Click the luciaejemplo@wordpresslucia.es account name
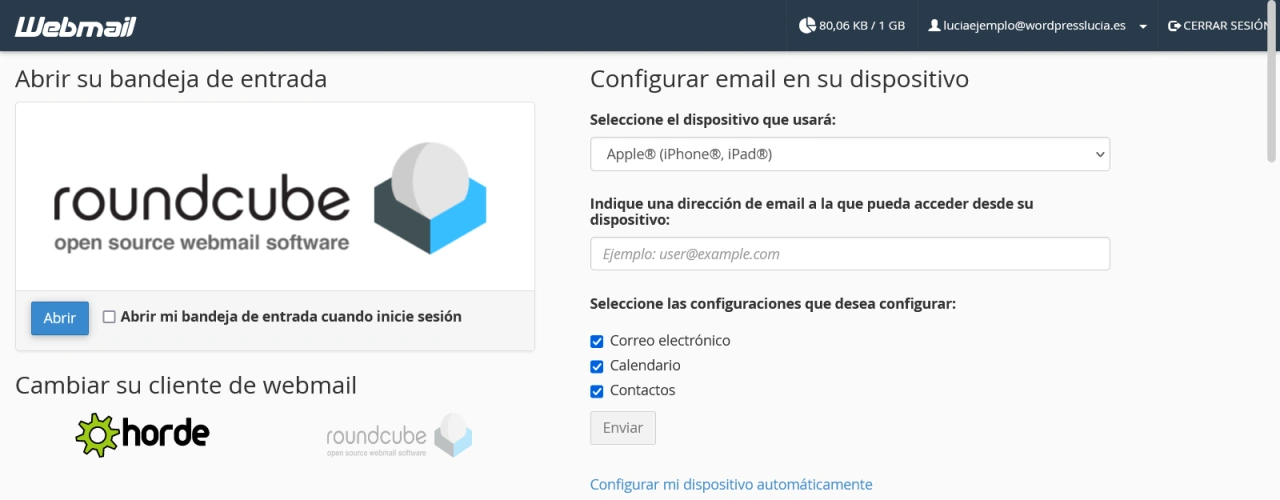 (1034, 26)
